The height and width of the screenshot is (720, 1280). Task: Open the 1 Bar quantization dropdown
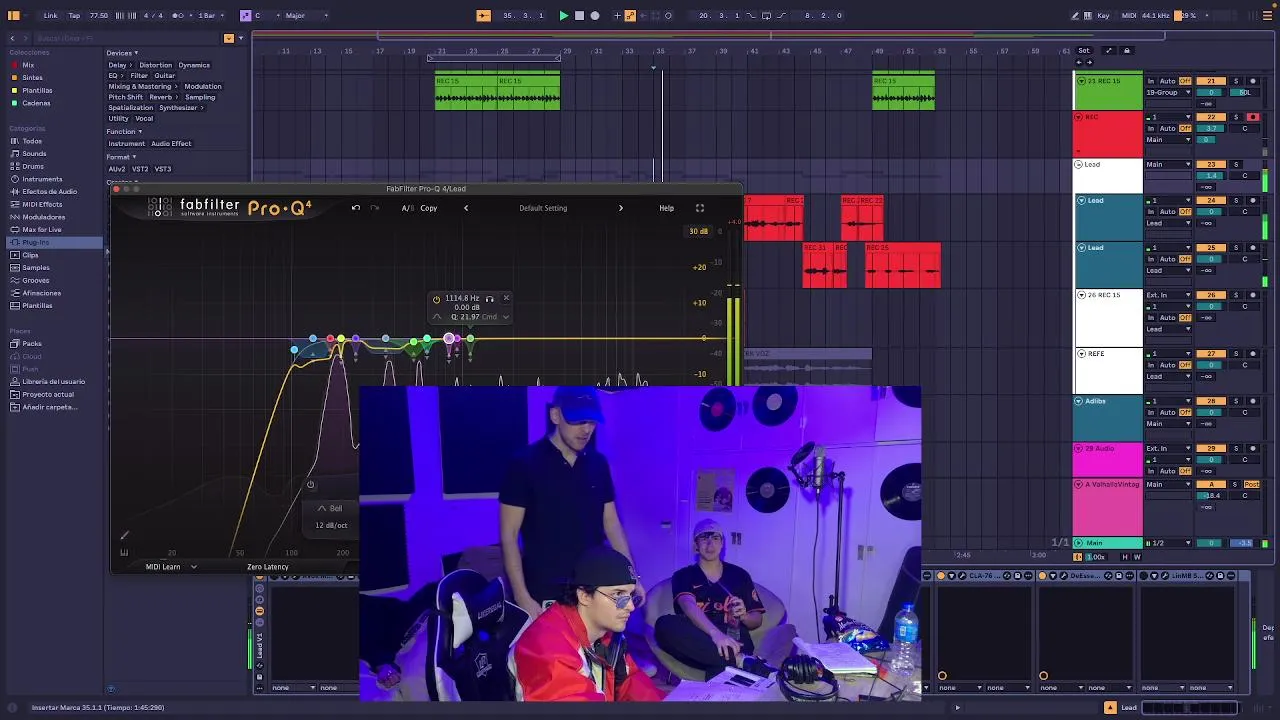click(209, 15)
